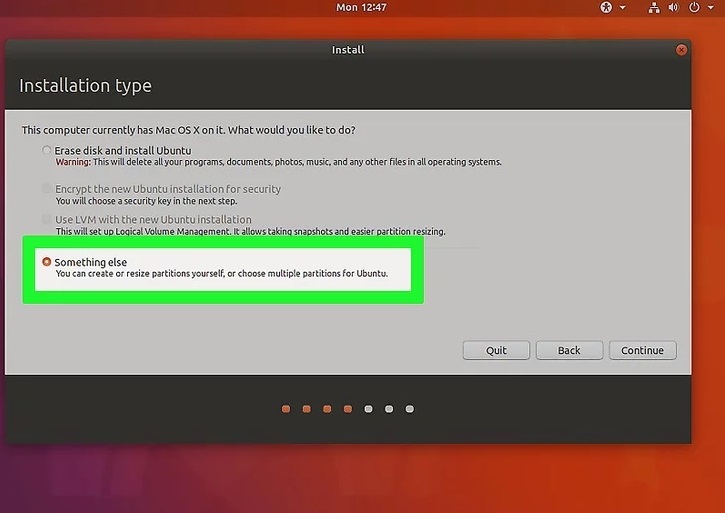Screen dimensions: 725x513
Task: Click the Installation type heading
Action: 86,86
